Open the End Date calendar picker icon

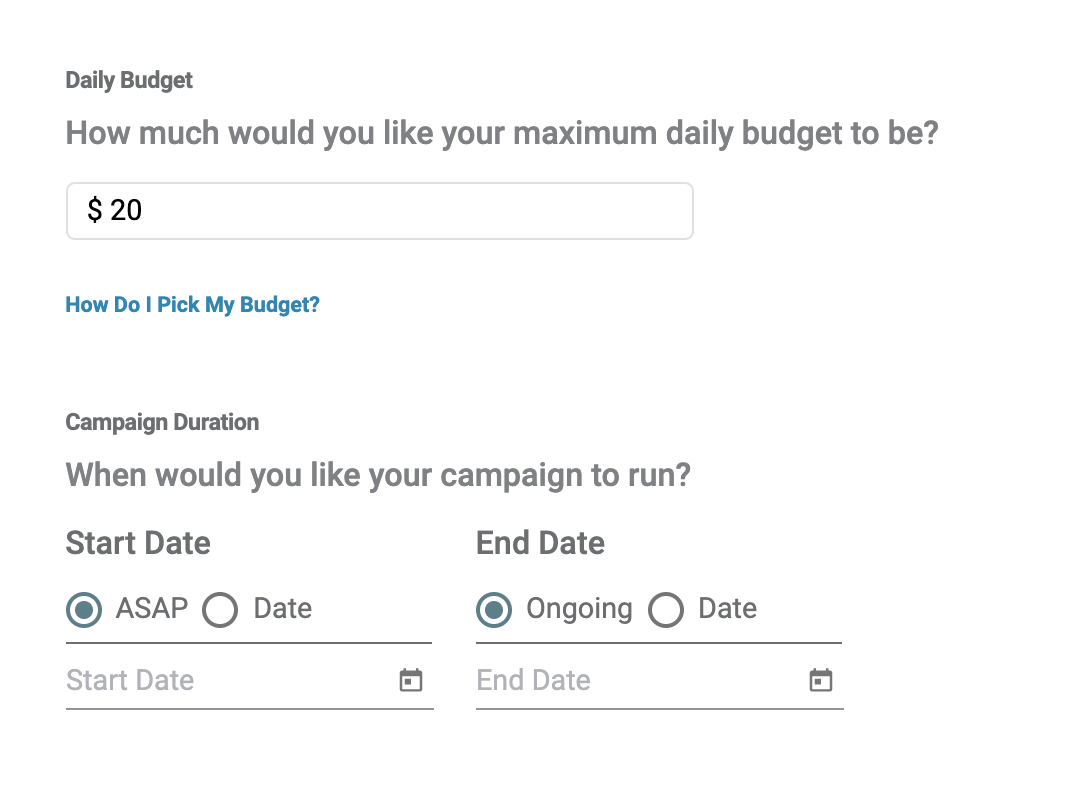click(820, 680)
